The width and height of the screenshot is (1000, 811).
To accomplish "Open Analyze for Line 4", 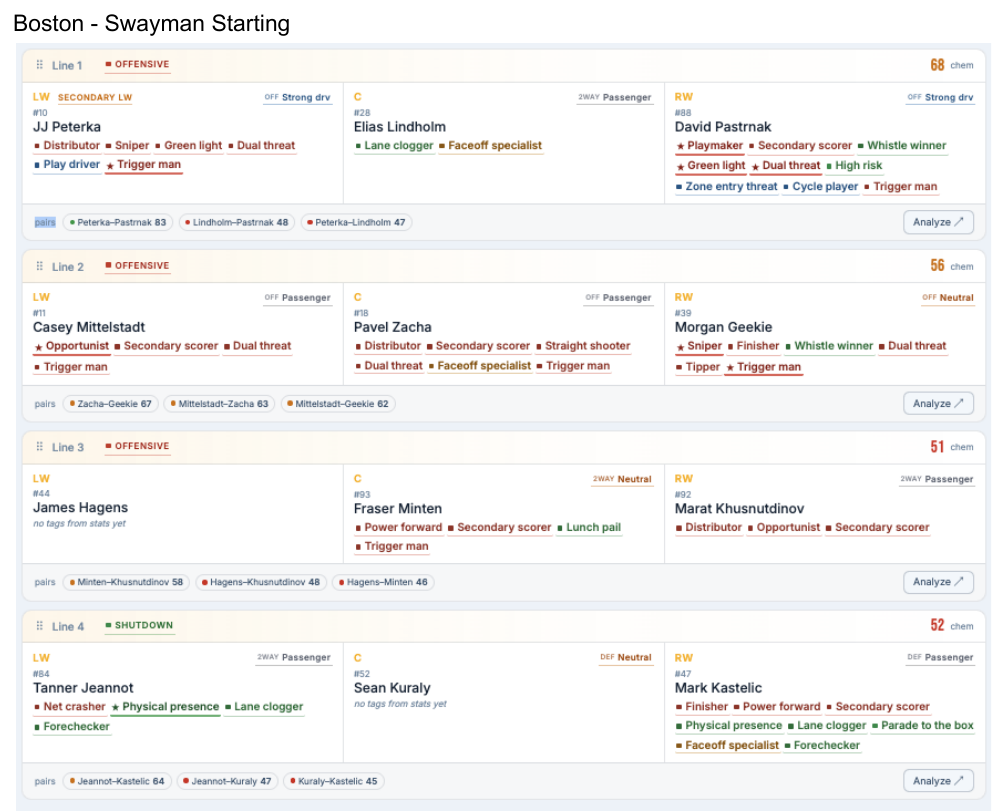I will pos(938,780).
